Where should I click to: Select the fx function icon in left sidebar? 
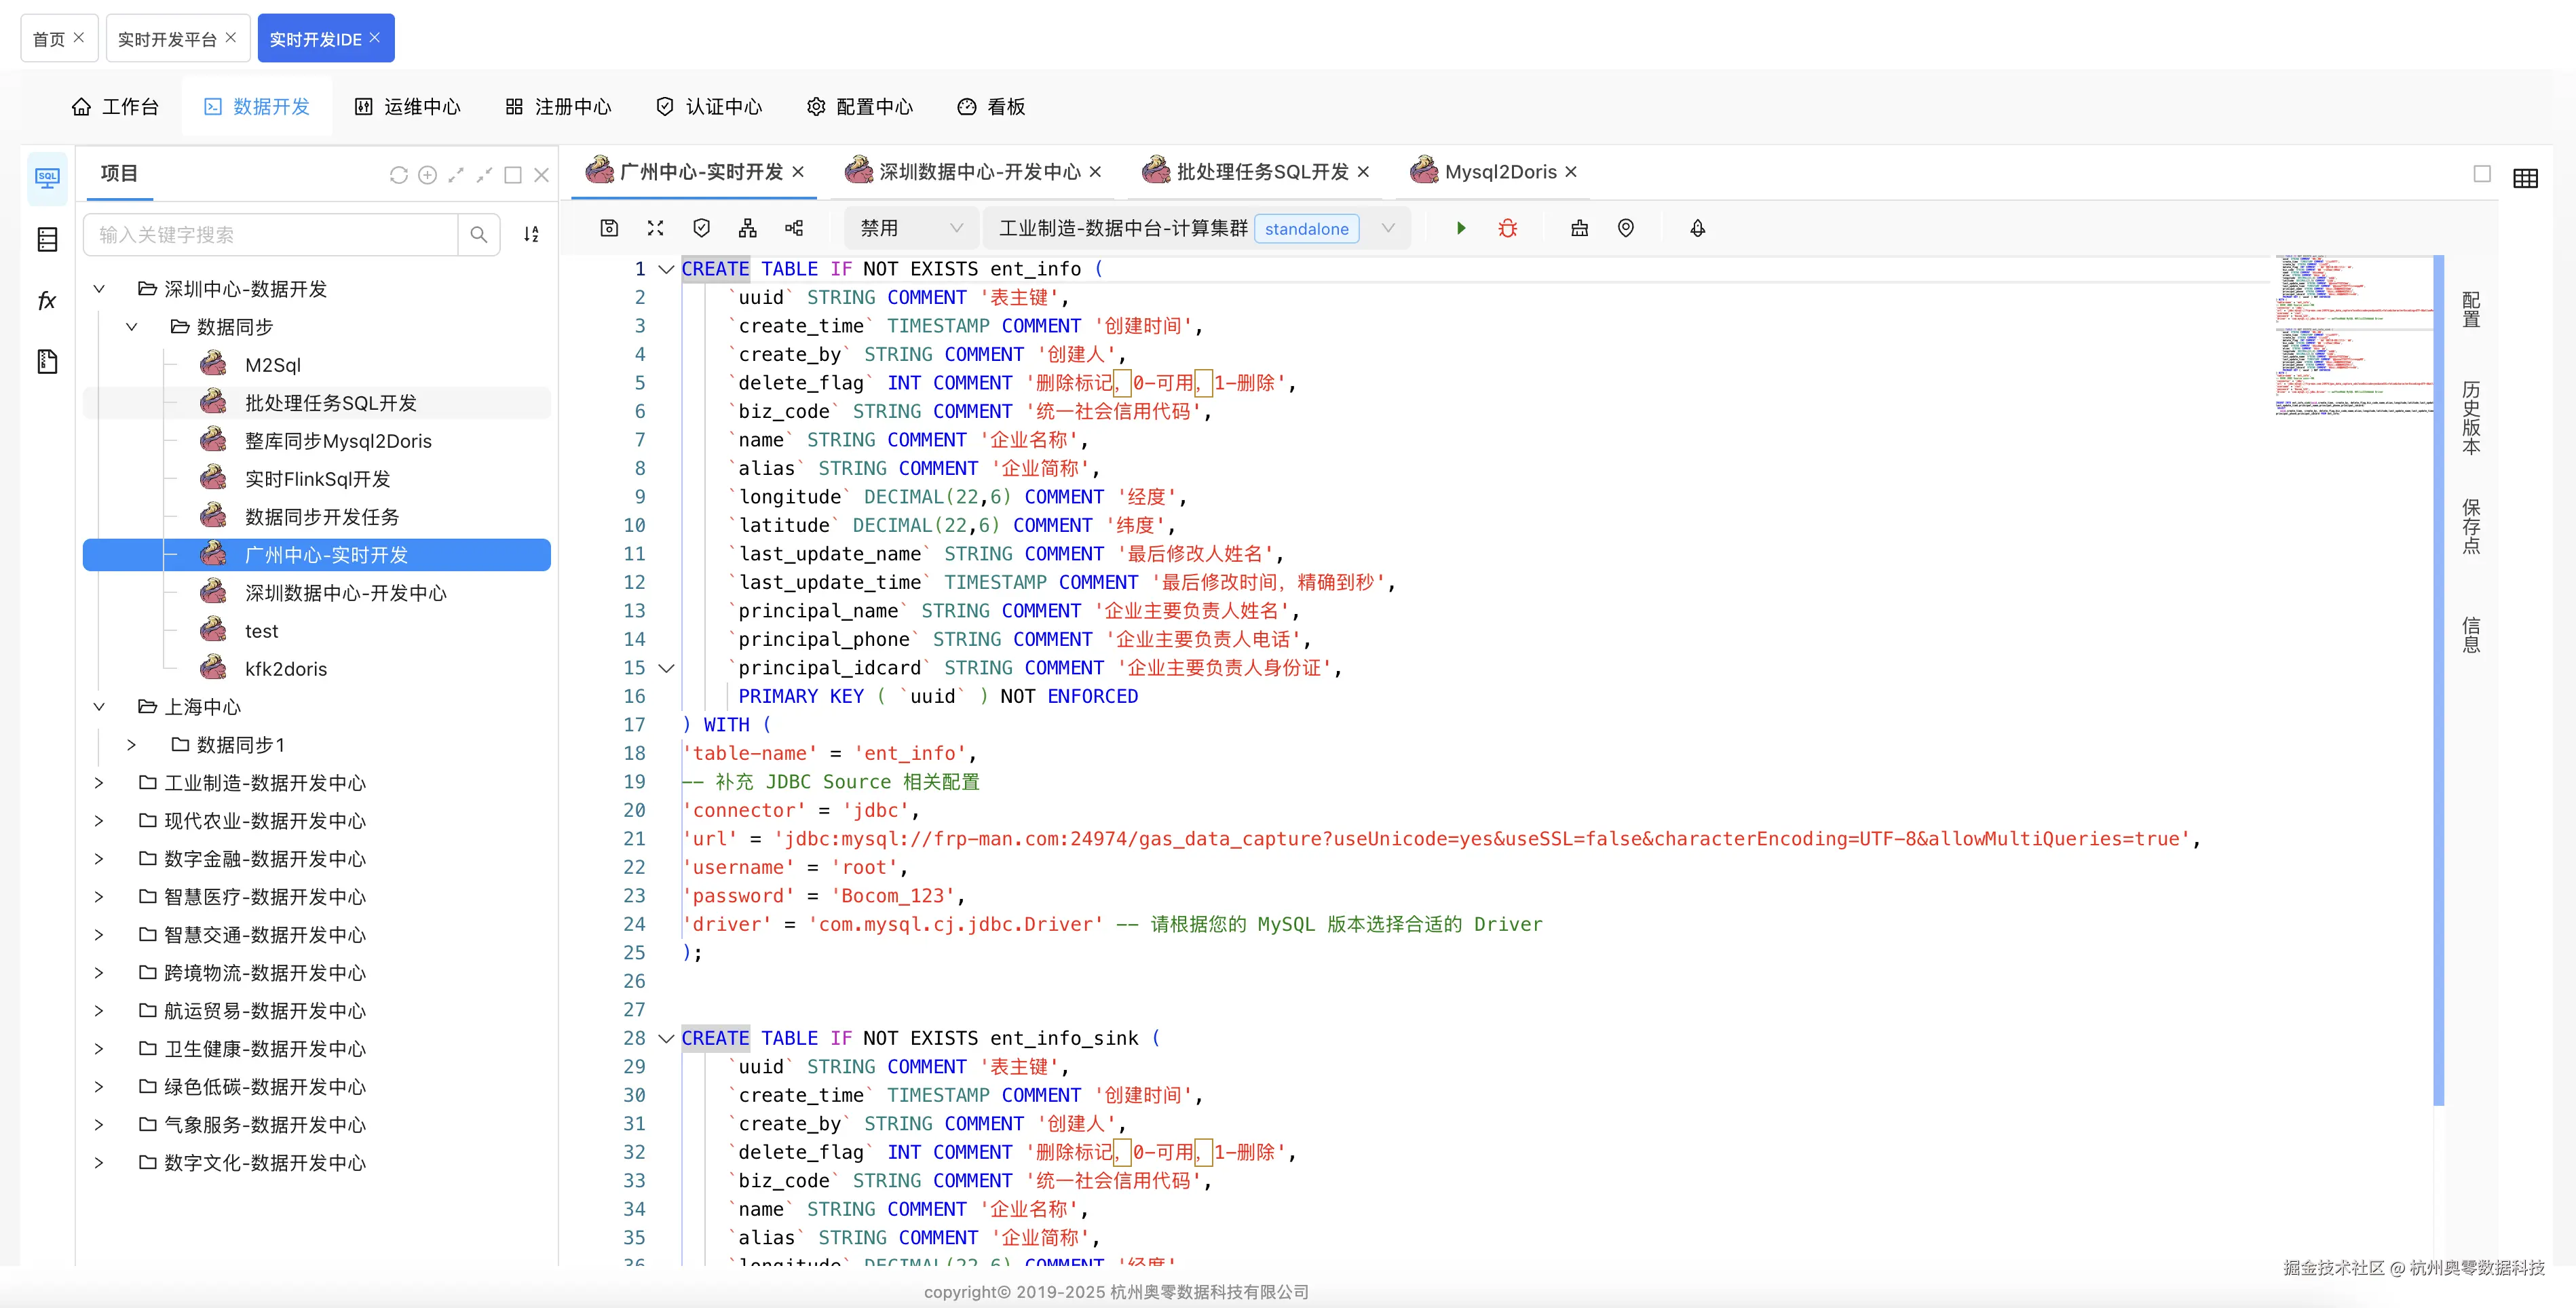click(46, 300)
